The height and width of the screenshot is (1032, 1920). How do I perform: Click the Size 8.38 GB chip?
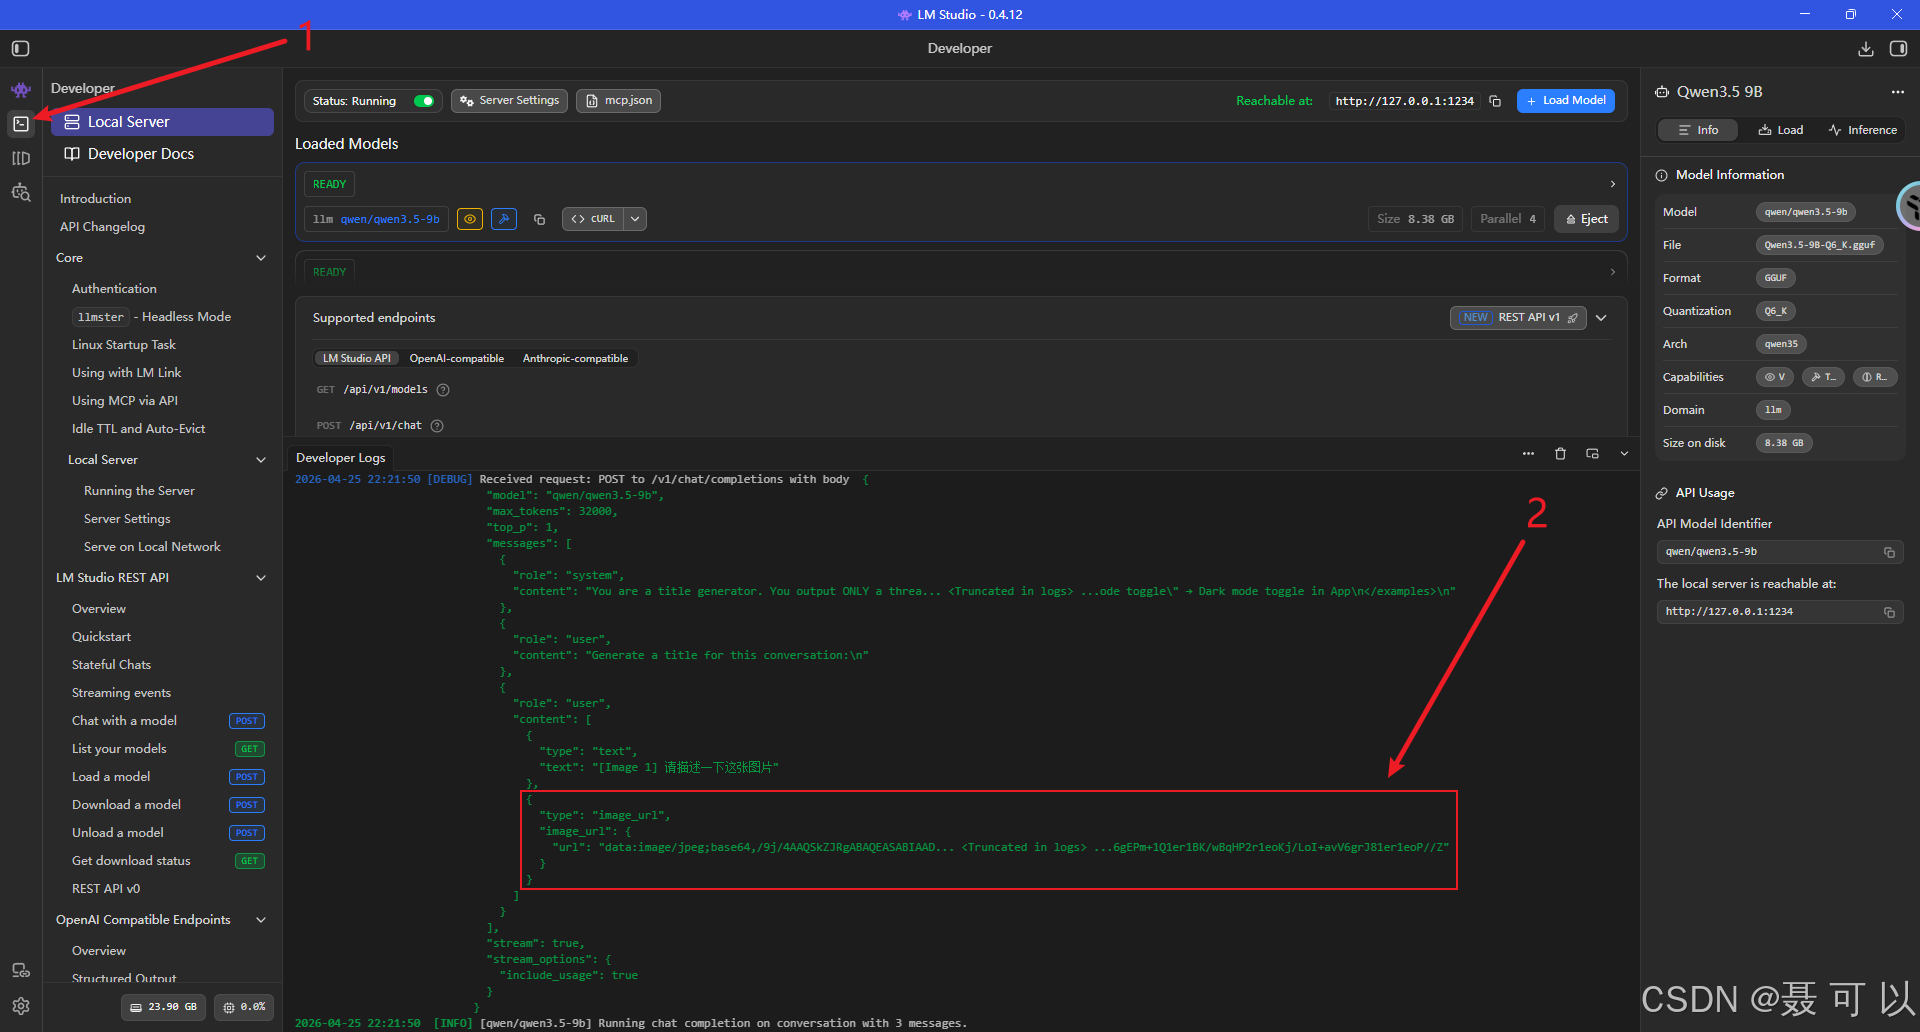pyautogui.click(x=1415, y=219)
